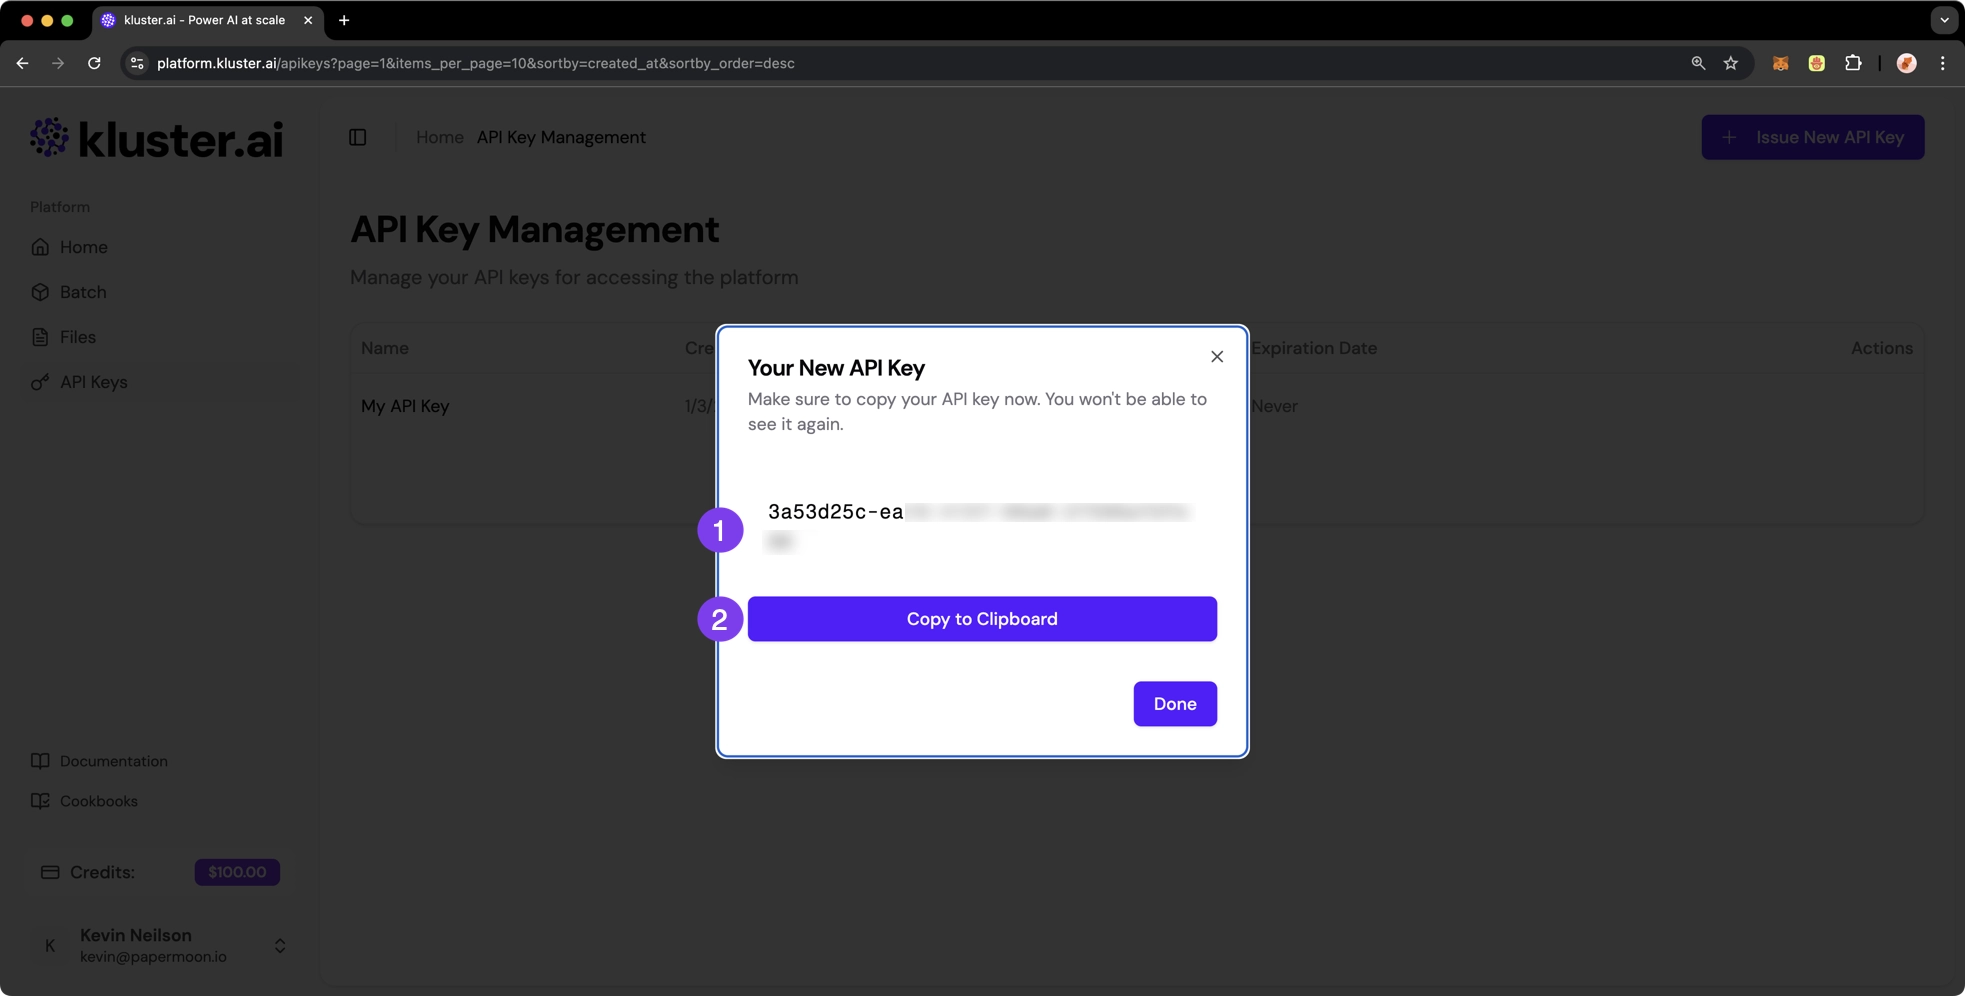The image size is (1965, 996).
Task: Expand the Kevin Neilson account menu
Action: point(280,946)
